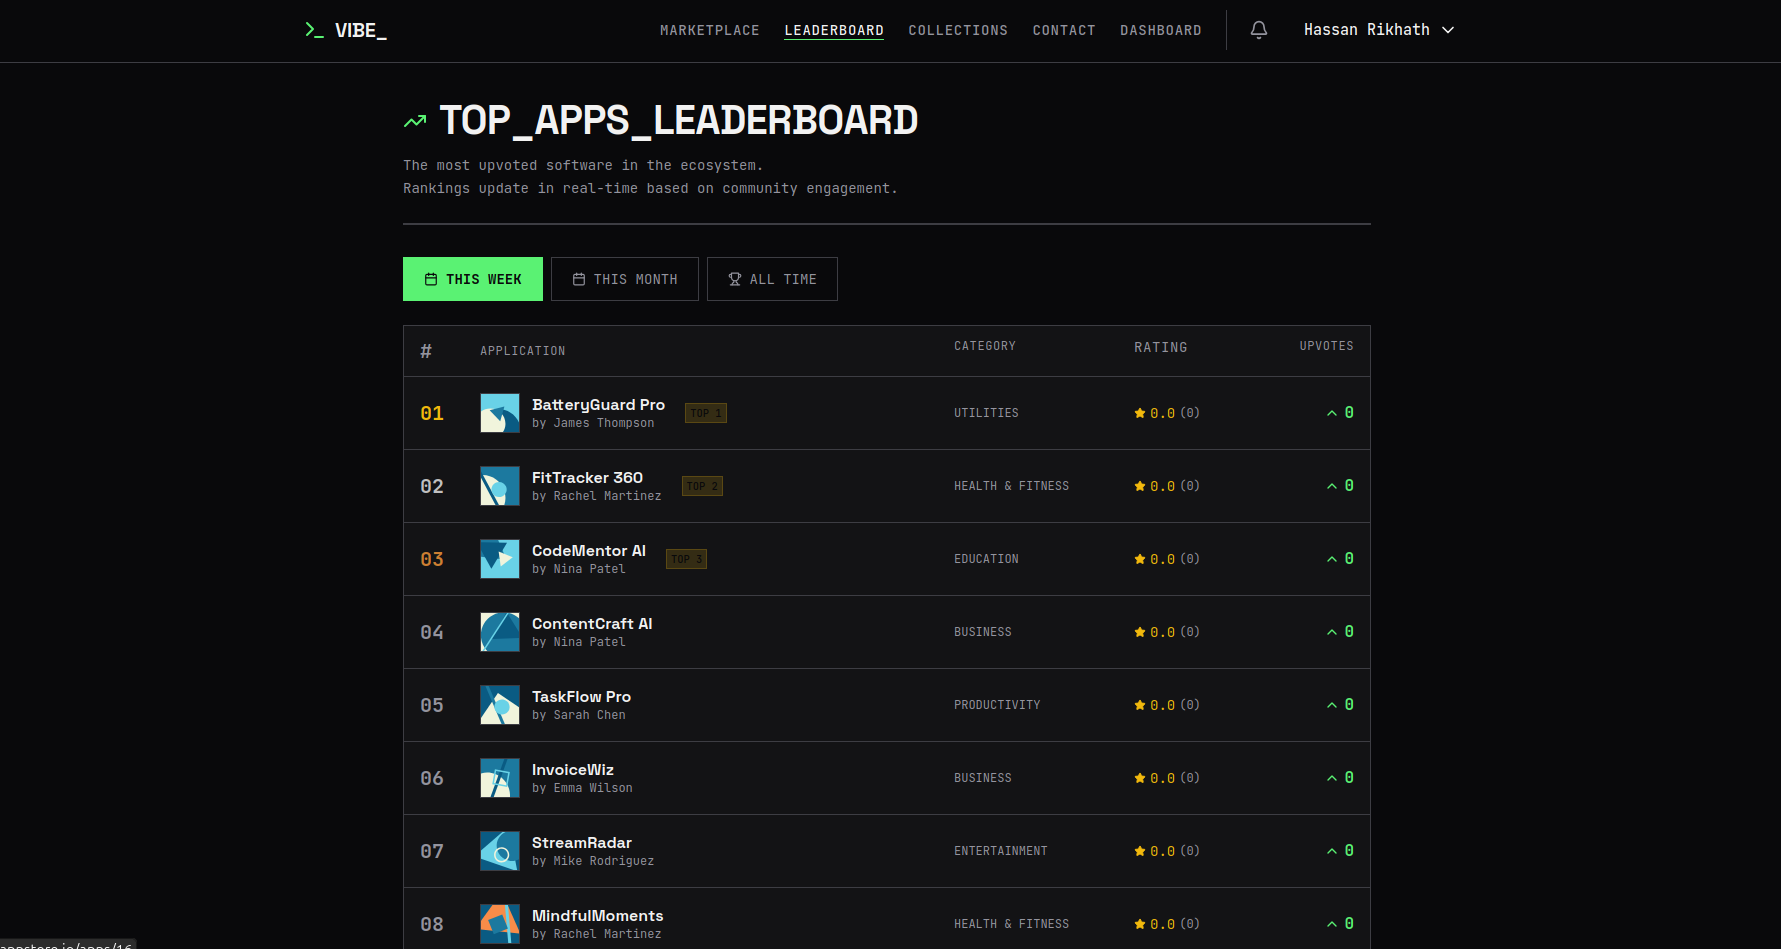Click the InvoiceWiz app icon image
The width and height of the screenshot is (1781, 949).
(499, 778)
